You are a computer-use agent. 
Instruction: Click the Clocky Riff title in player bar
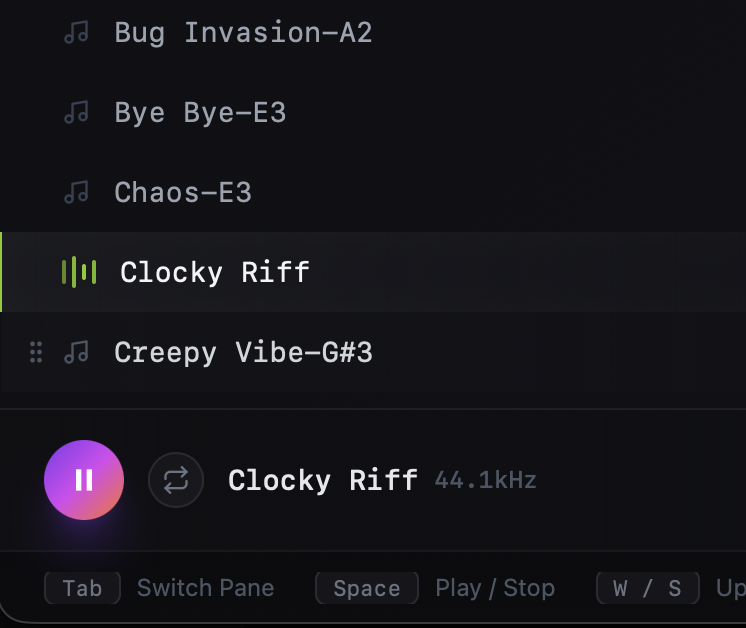coord(323,480)
